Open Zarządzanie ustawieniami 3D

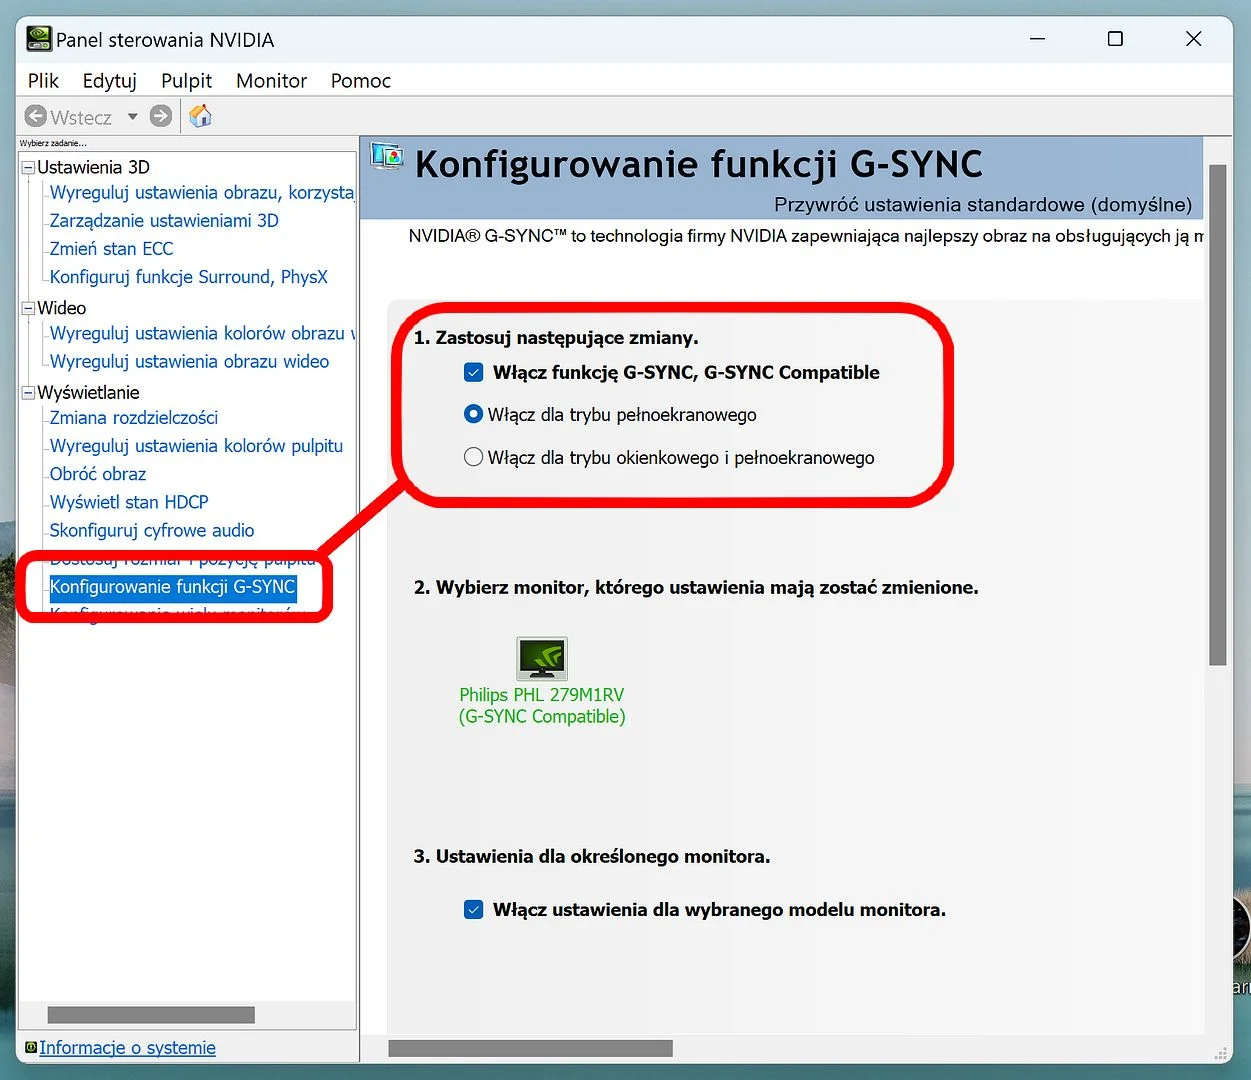coord(164,220)
